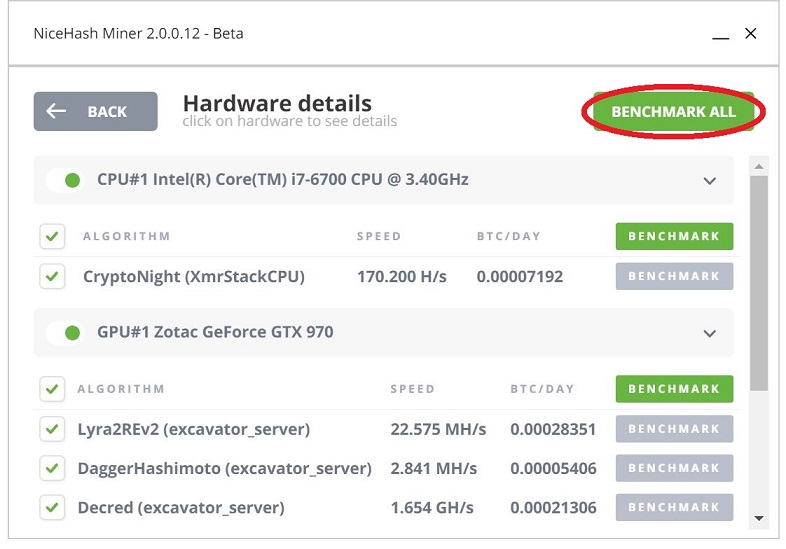
Task: Click the vertical scrollbar thumb
Action: click(759, 283)
